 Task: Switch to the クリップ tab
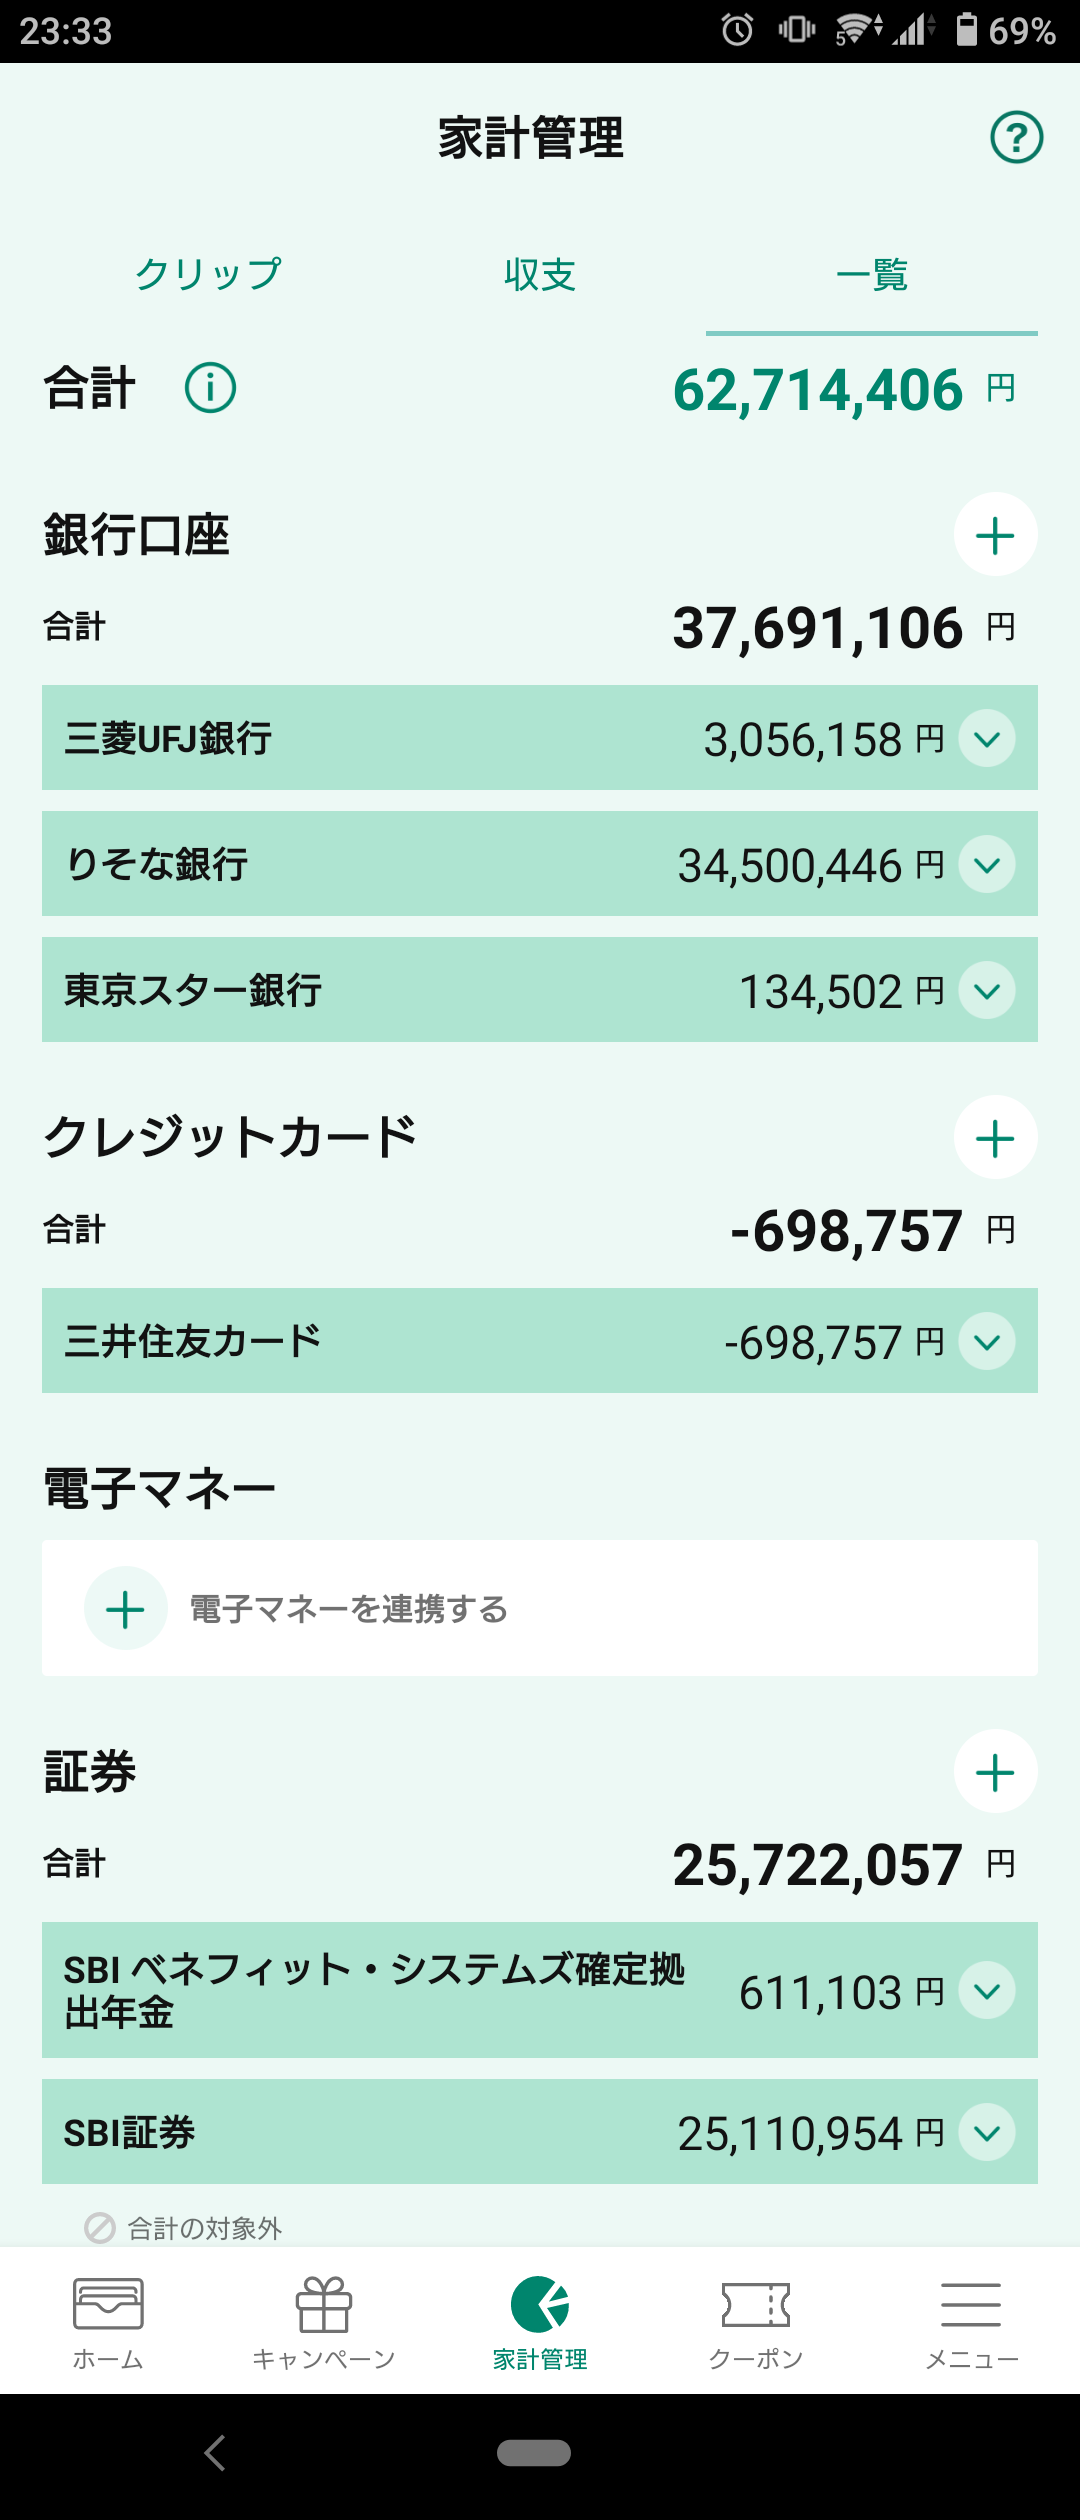click(208, 274)
